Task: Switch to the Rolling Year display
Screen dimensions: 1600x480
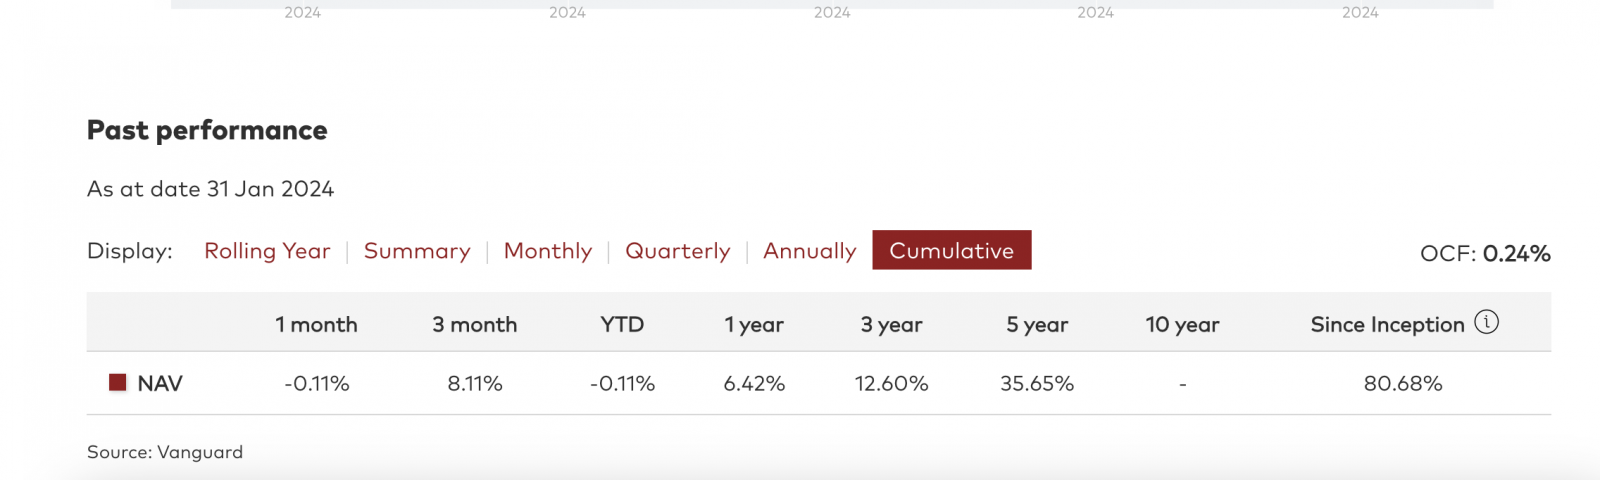Action: pos(267,251)
